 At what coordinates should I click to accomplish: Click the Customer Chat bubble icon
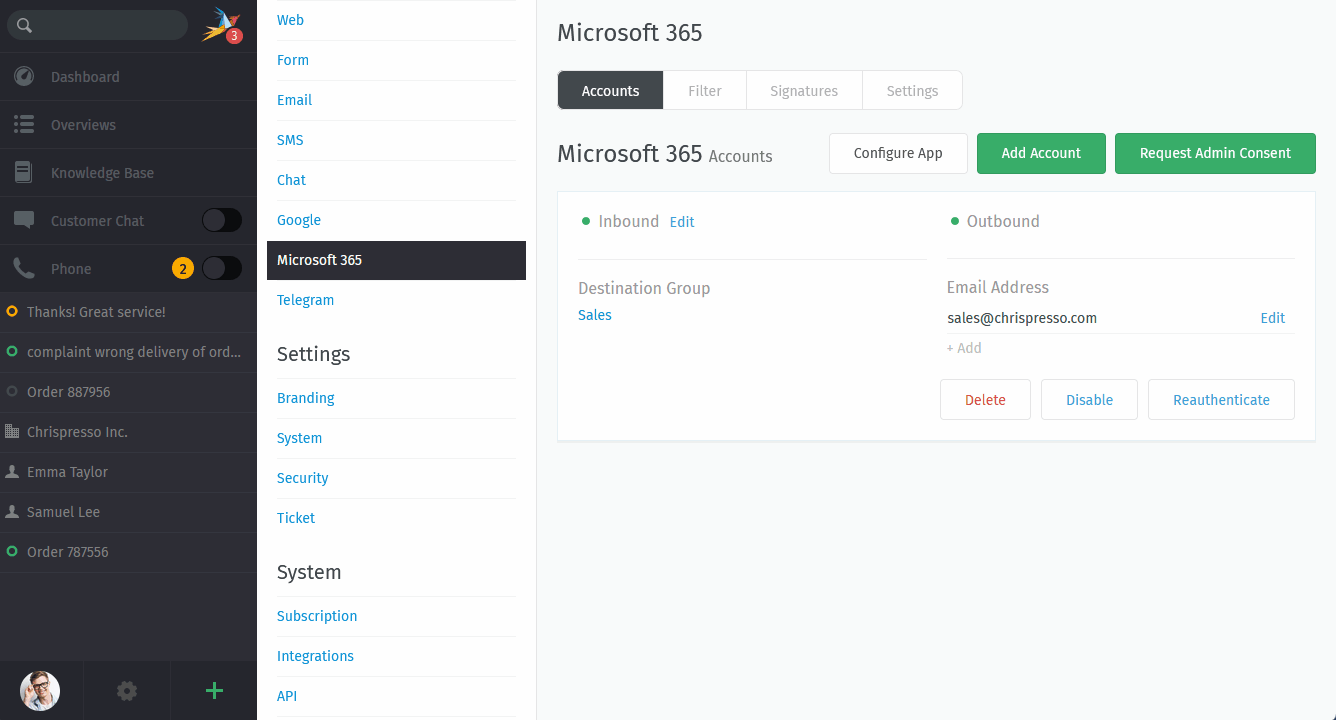(24, 221)
